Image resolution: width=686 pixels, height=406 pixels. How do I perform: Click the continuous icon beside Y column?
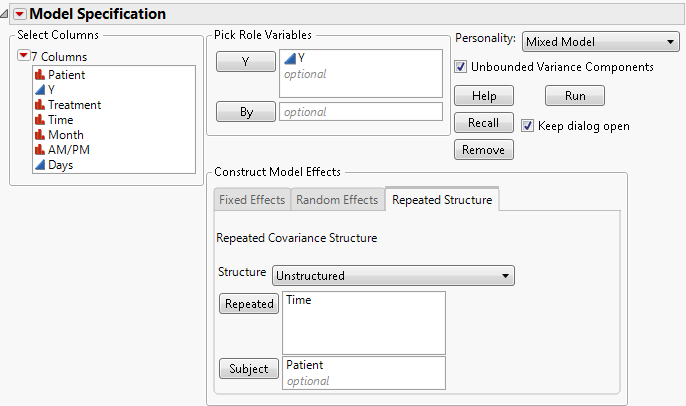coord(40,90)
